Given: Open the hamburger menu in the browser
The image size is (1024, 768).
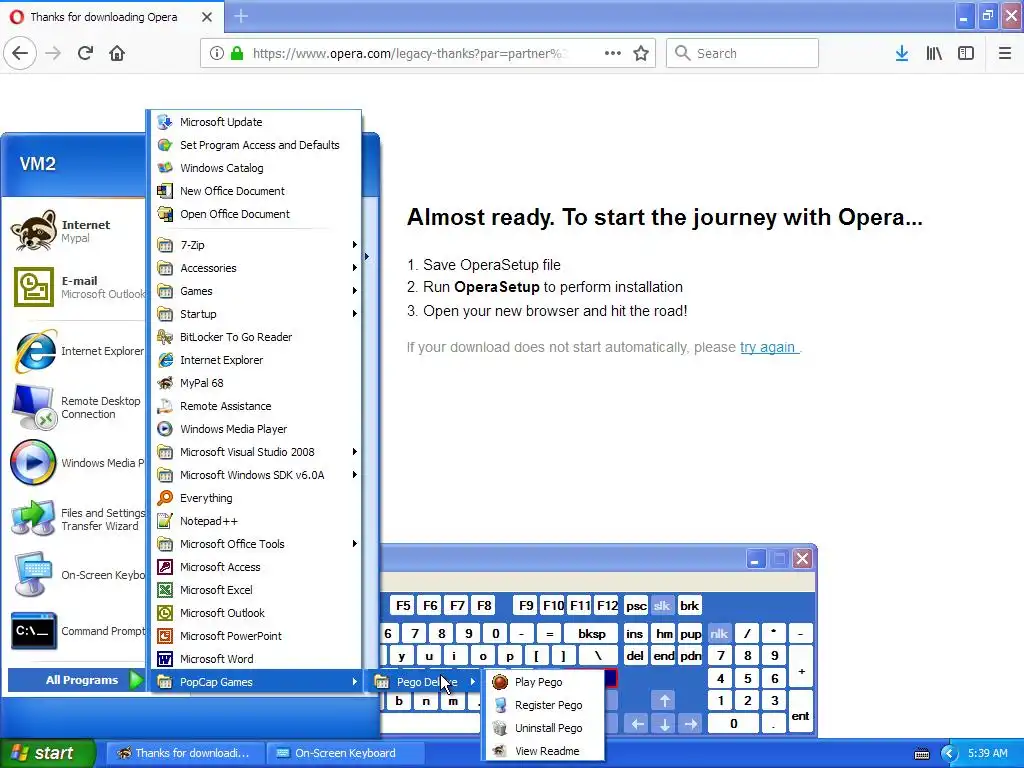Looking at the screenshot, I should click(x=1004, y=53).
